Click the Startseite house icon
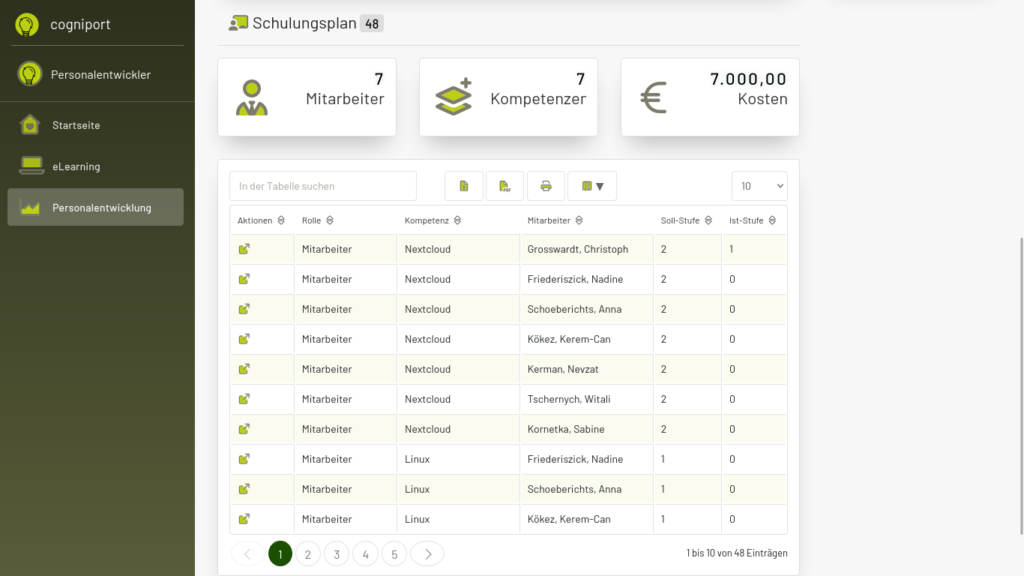Screen dimensions: 1024x576 pyautogui.click(x=31, y=125)
